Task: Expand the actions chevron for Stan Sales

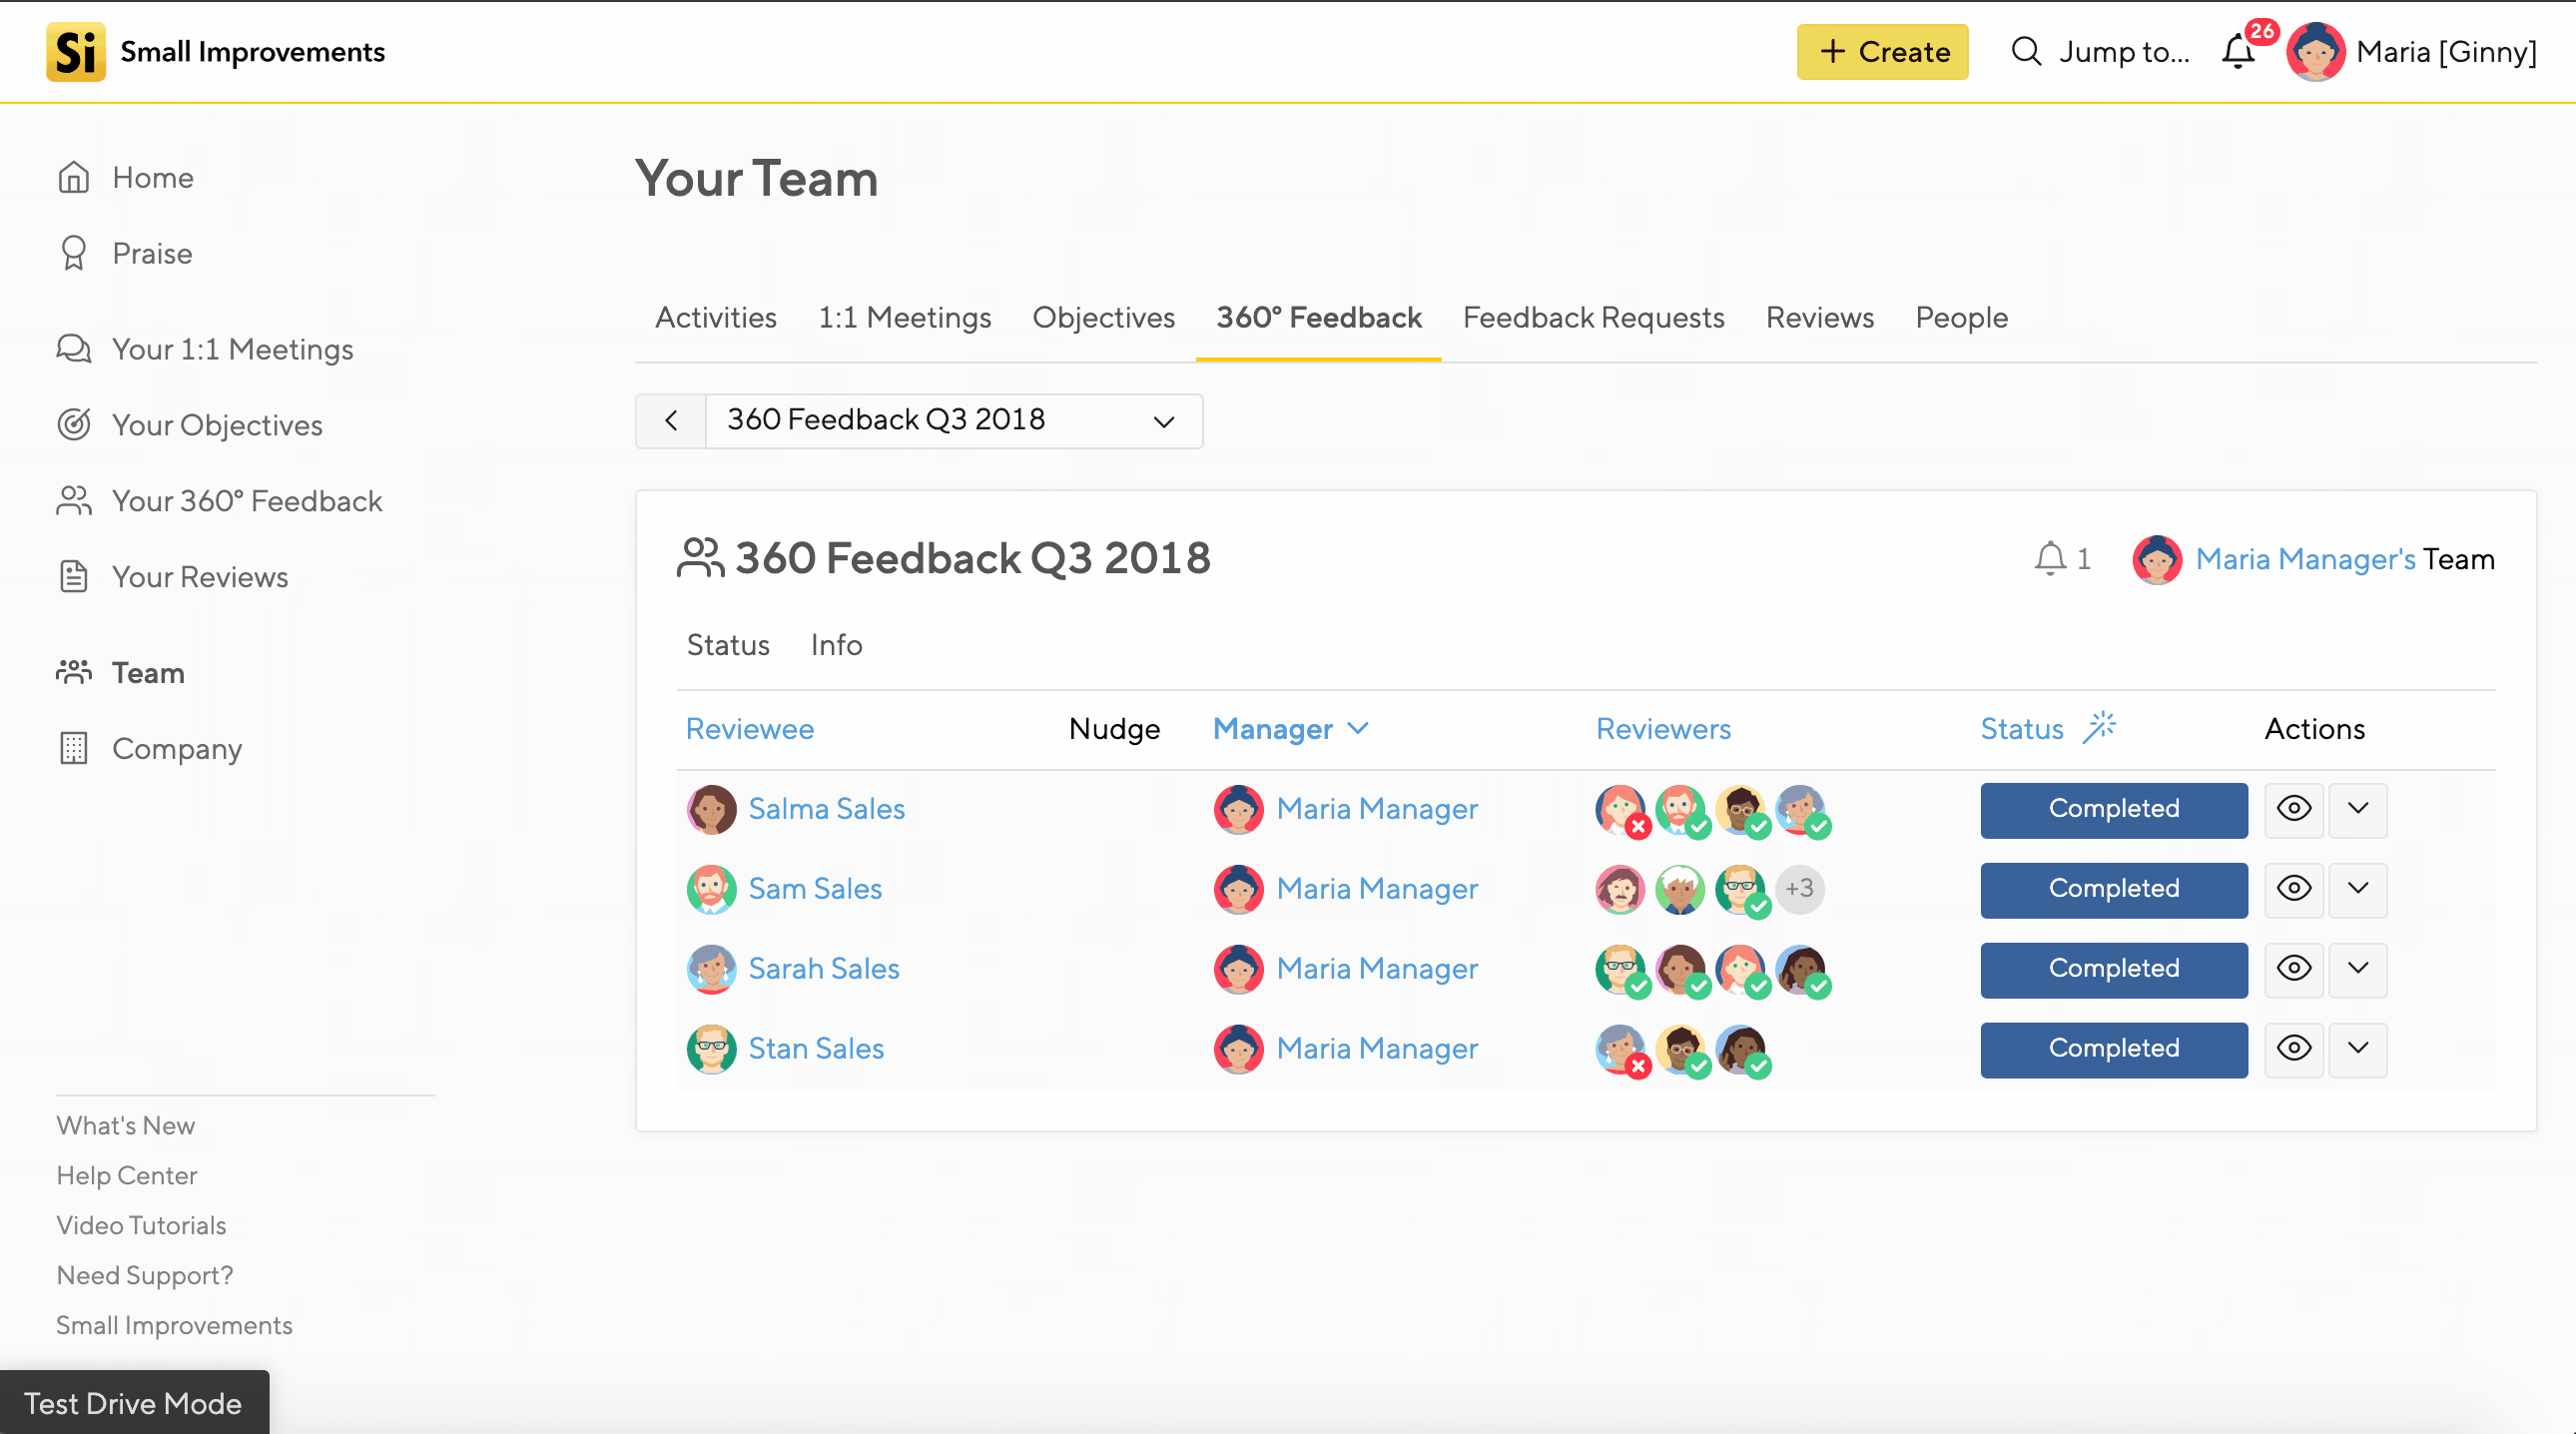Action: tap(2358, 1049)
